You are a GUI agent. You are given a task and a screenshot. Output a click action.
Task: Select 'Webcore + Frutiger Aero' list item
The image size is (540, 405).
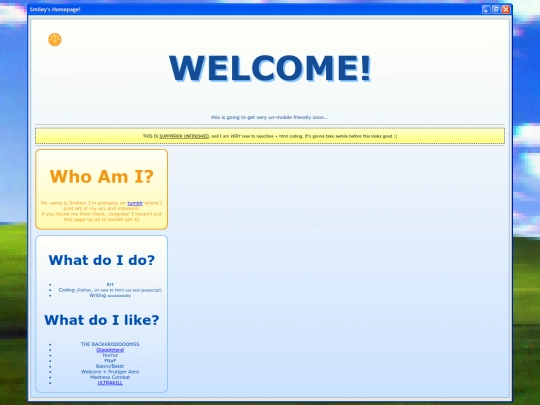point(110,372)
